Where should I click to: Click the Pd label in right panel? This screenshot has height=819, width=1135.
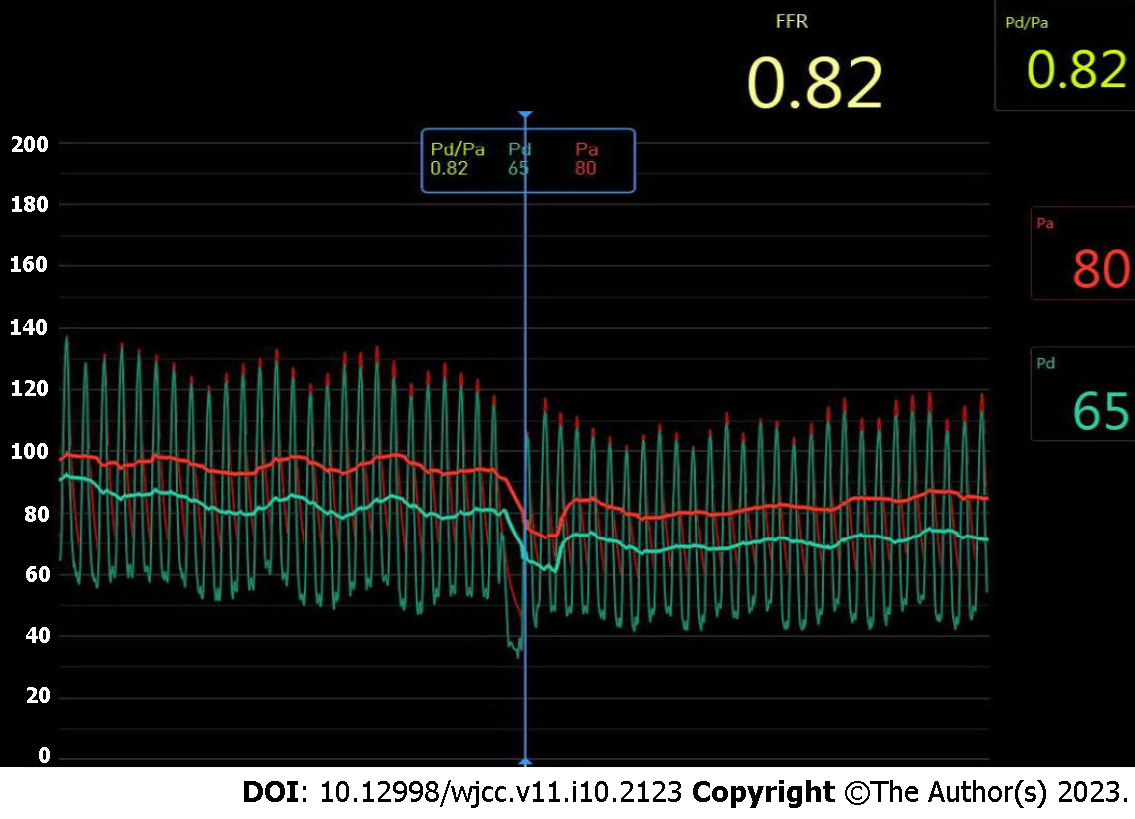[1045, 363]
